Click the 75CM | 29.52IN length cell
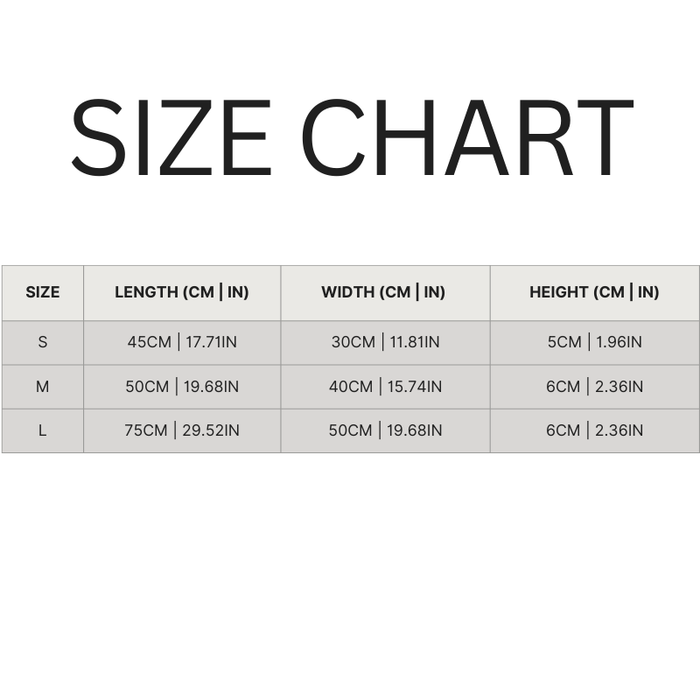Viewport: 700px width, 700px height. pos(182,430)
